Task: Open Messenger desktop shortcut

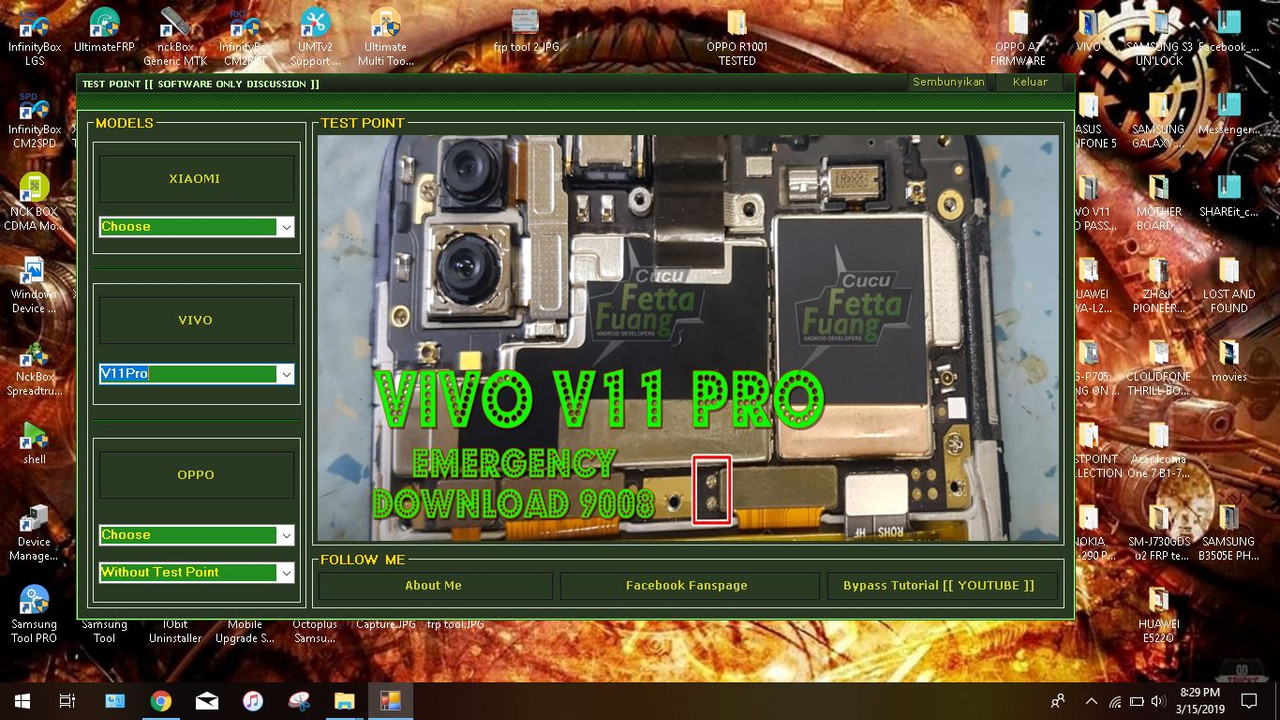Action: [x=1229, y=114]
